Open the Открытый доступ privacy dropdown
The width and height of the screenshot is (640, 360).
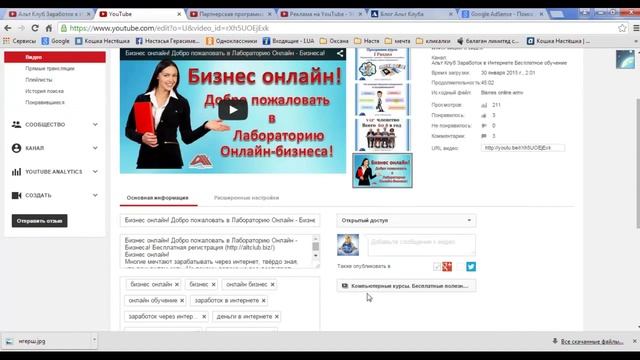point(406,220)
